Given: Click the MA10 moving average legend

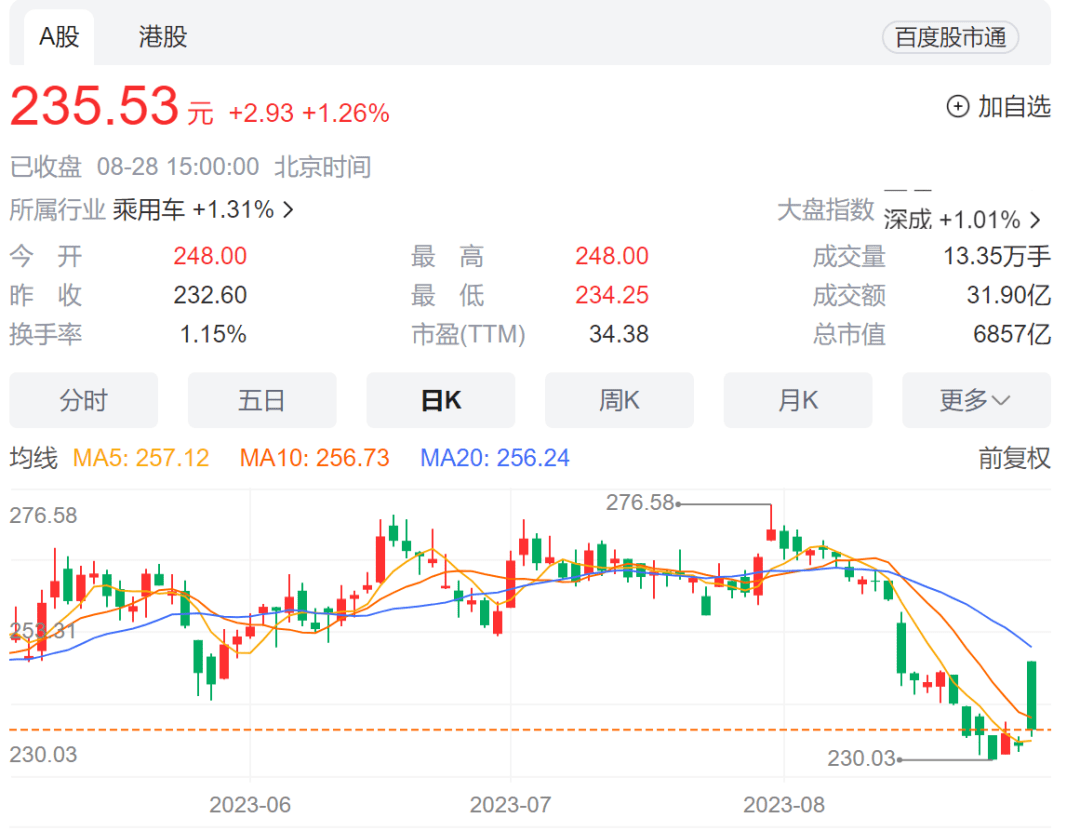Looking at the screenshot, I should (314, 458).
